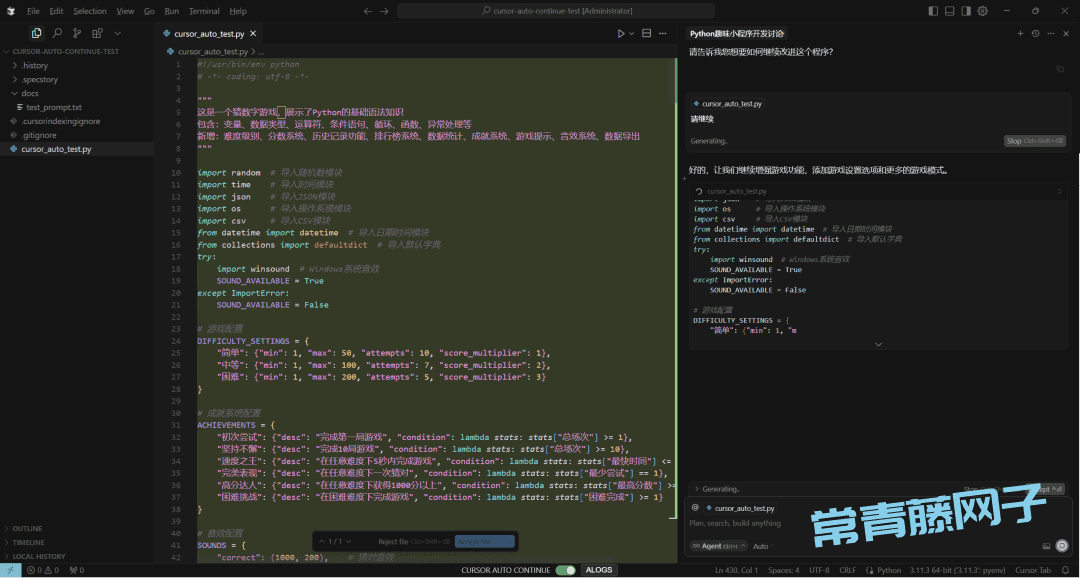Expand the .history folder
This screenshot has height=578, width=1080.
click(35, 65)
